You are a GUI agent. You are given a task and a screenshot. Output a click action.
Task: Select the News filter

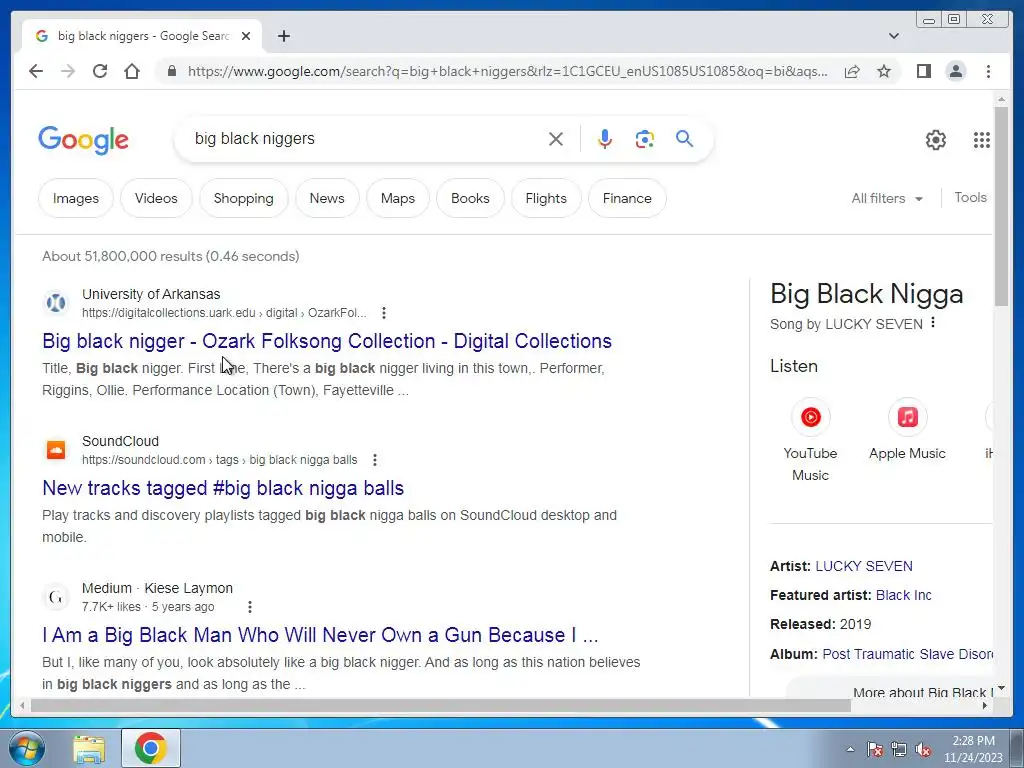click(327, 199)
